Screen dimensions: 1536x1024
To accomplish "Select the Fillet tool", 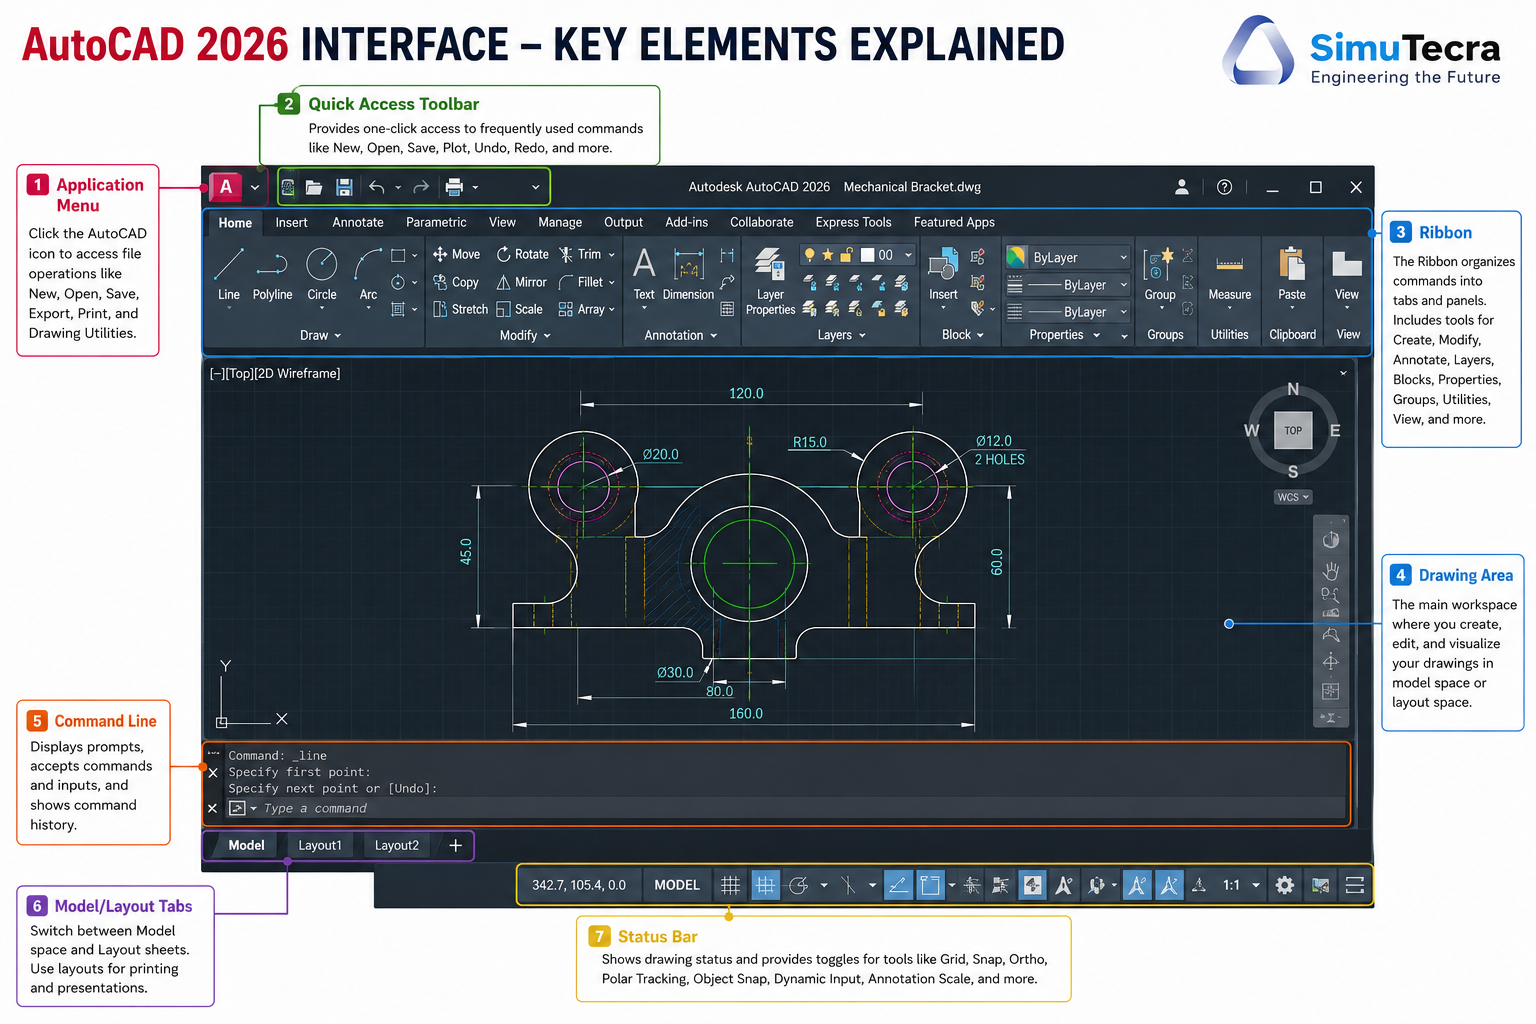I will [x=581, y=282].
